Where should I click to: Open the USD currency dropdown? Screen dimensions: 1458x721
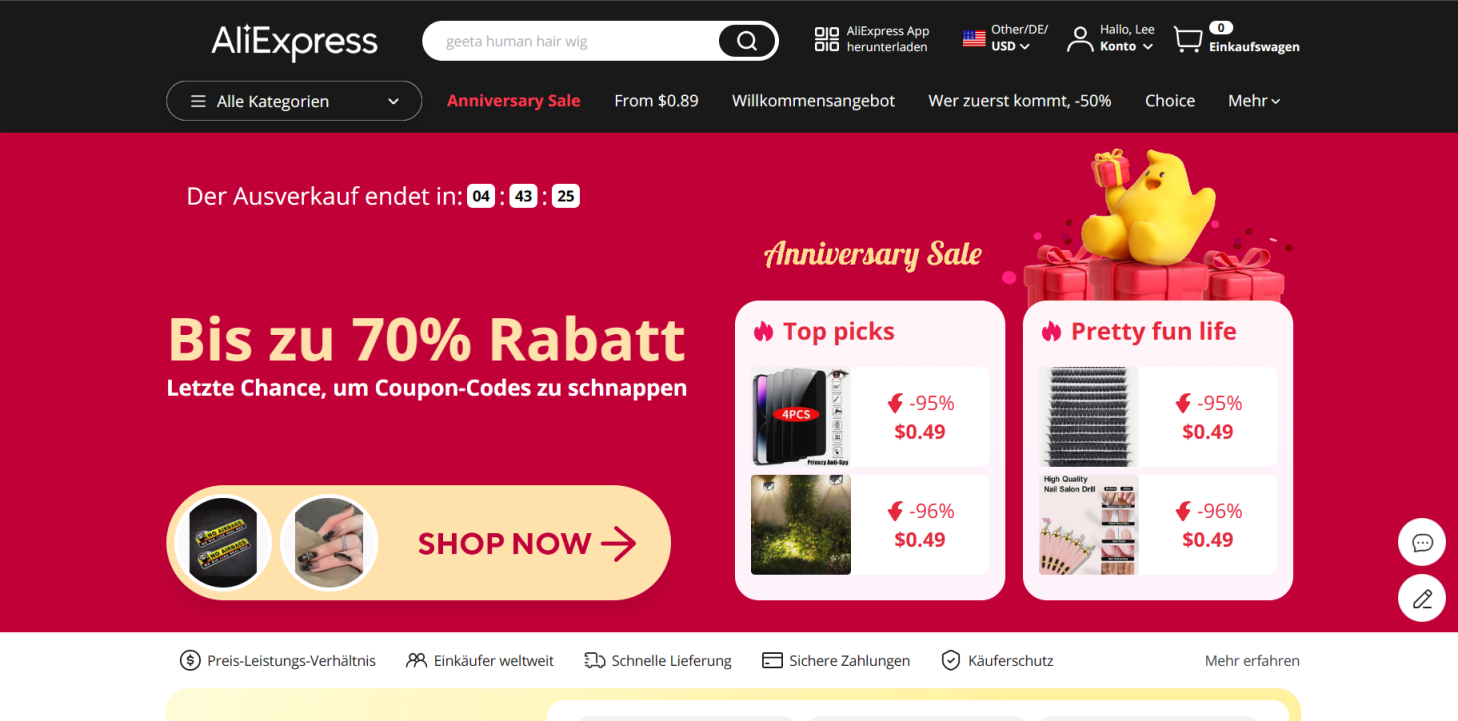(x=1010, y=46)
